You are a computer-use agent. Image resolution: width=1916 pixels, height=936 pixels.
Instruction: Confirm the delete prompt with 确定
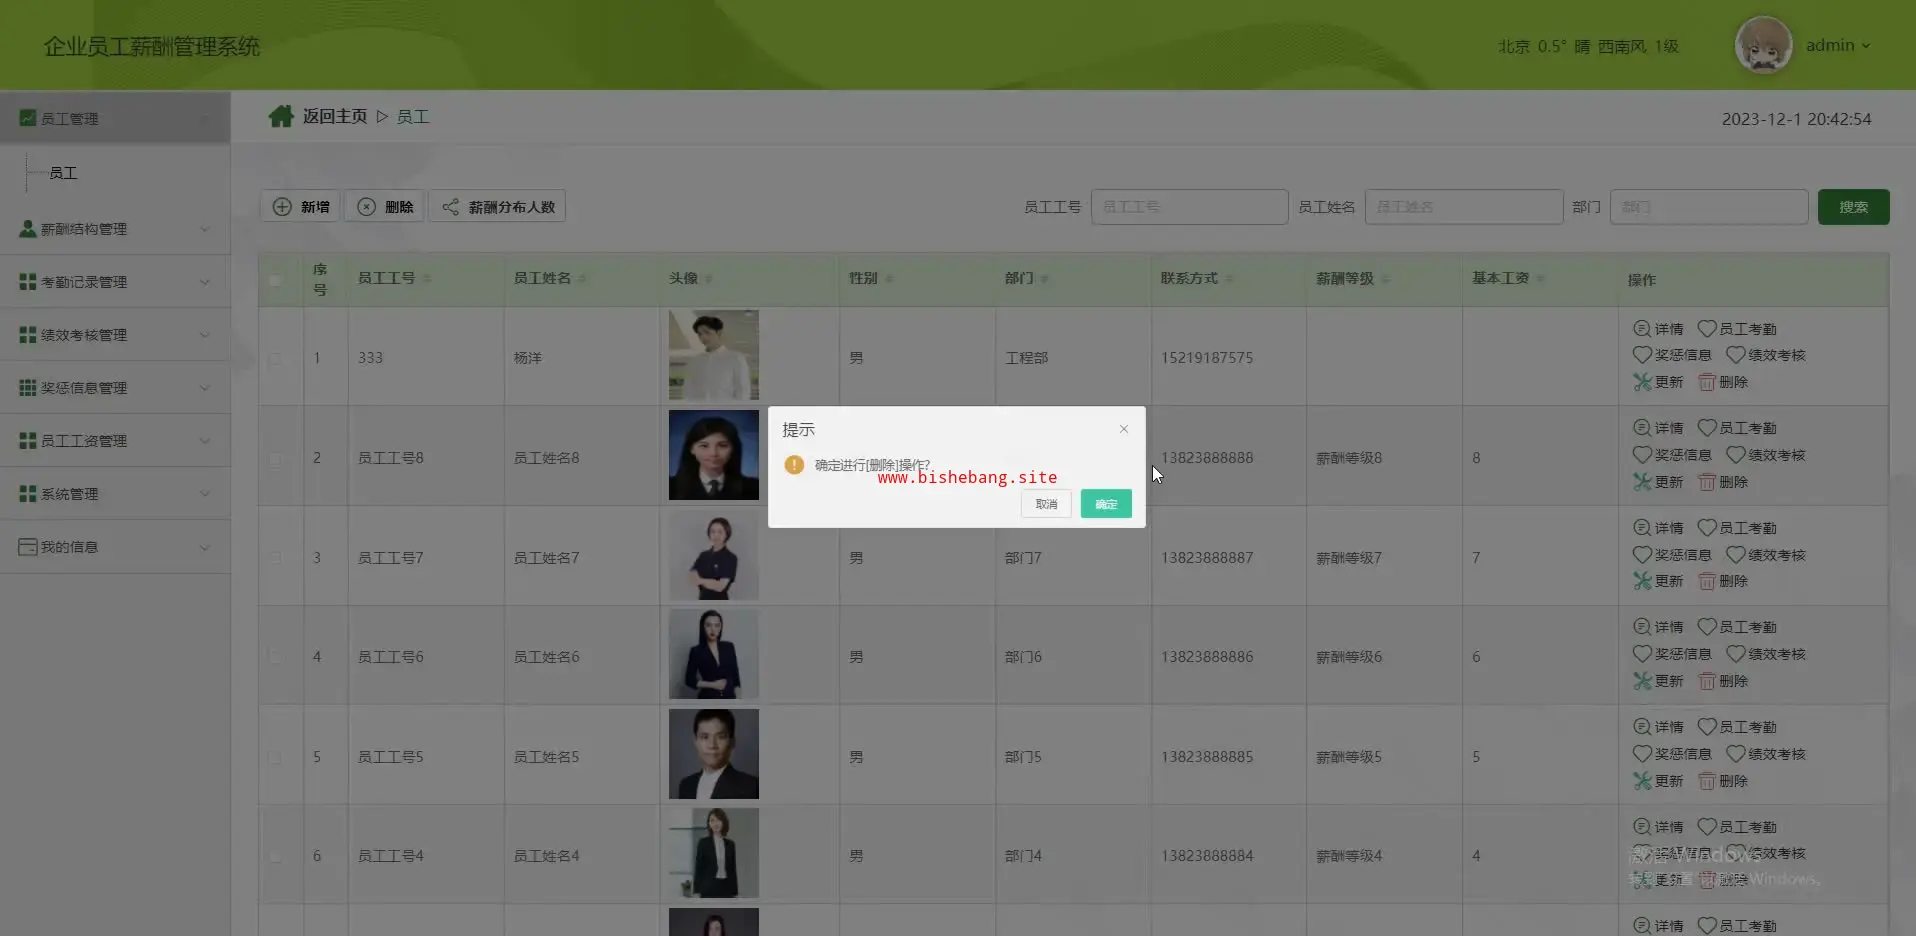[1106, 504]
